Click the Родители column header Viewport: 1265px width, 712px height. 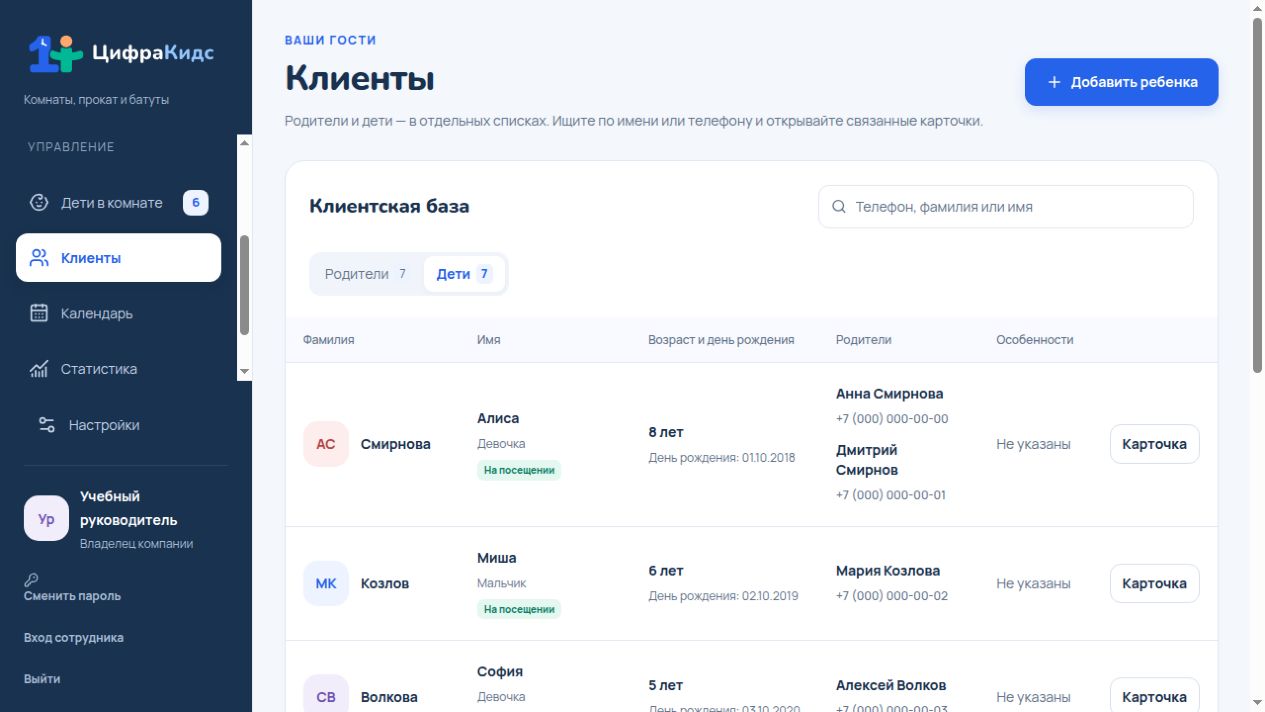[x=863, y=340]
